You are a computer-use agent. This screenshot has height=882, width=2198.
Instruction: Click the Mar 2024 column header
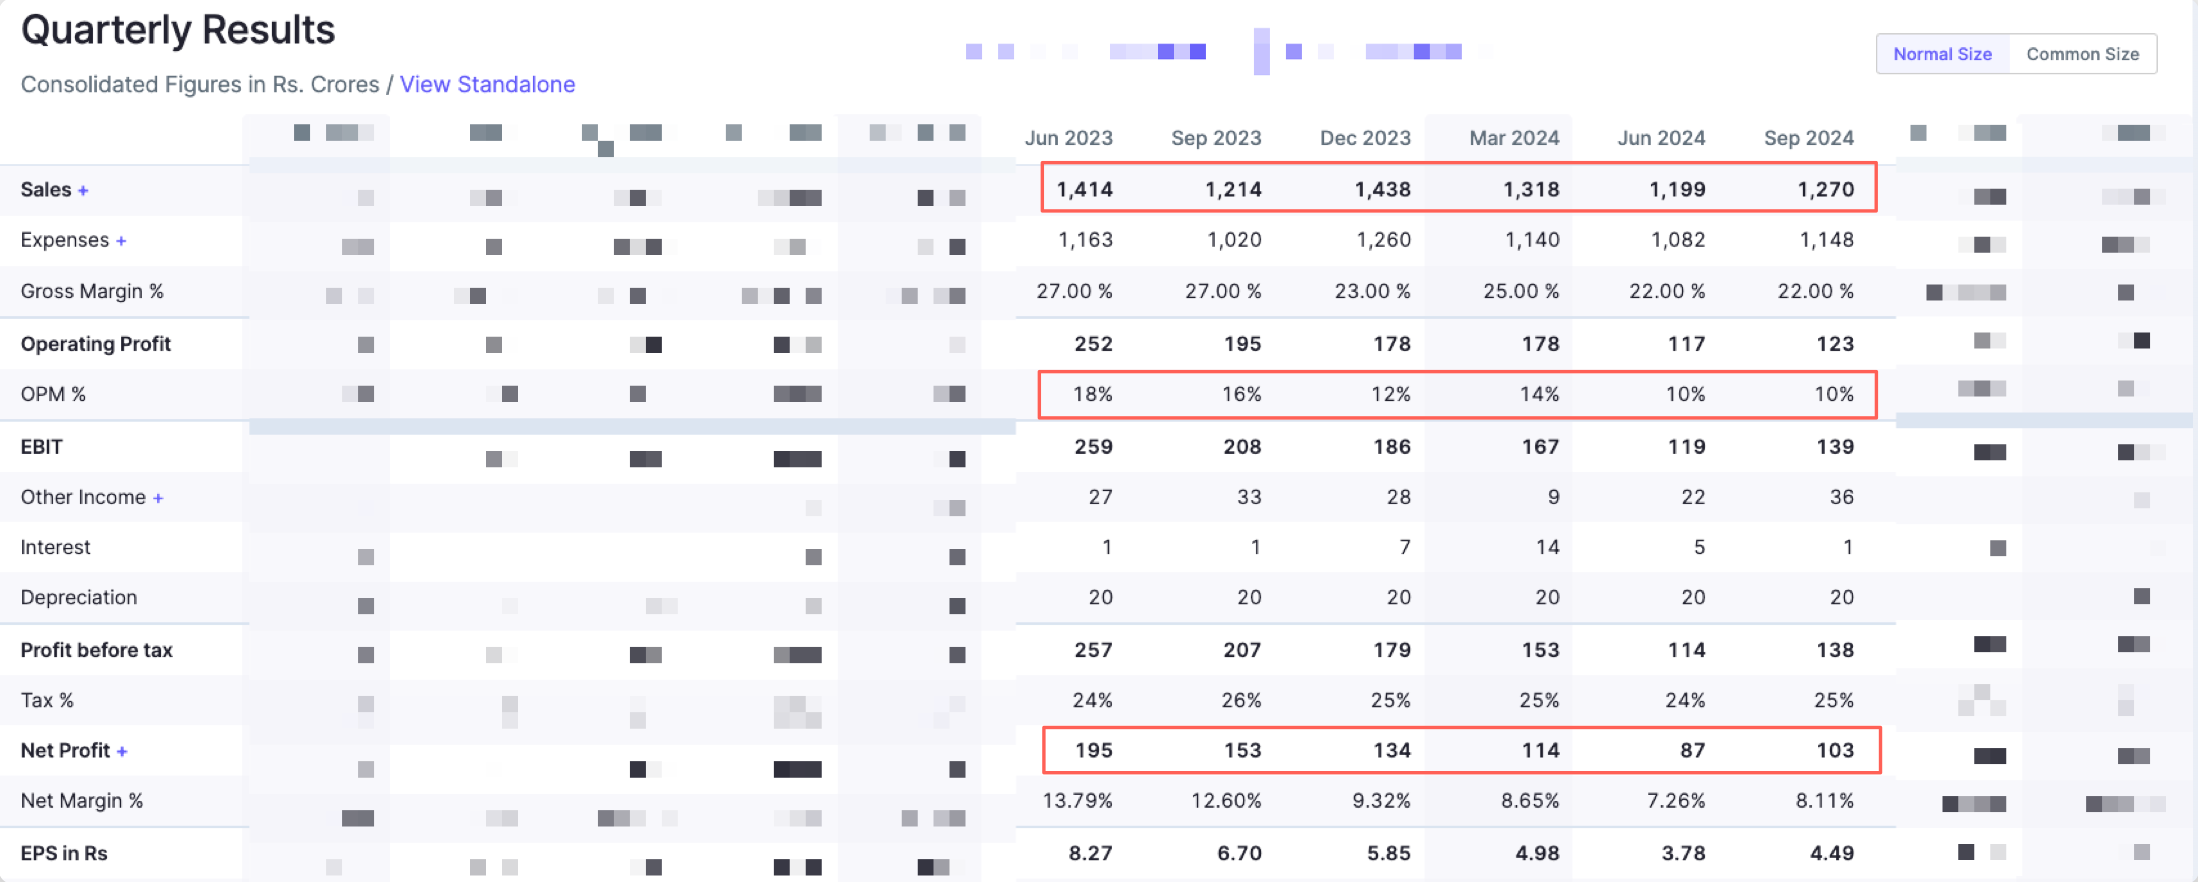point(1514,138)
